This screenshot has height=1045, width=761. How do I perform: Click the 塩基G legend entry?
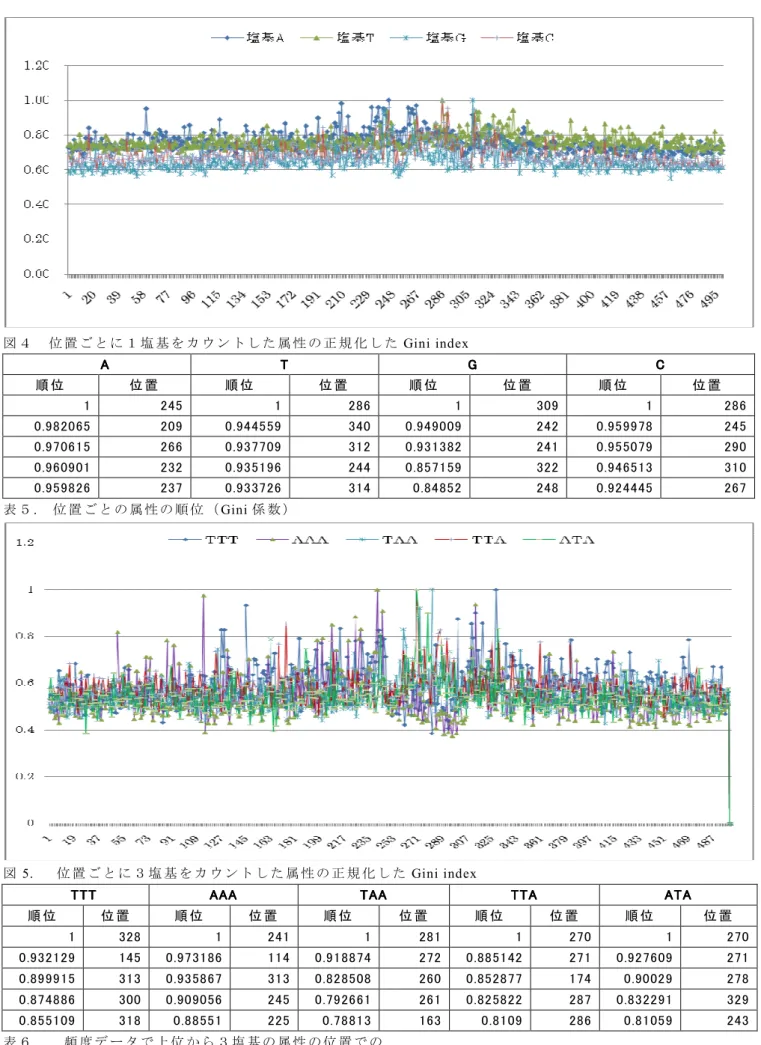(428, 38)
